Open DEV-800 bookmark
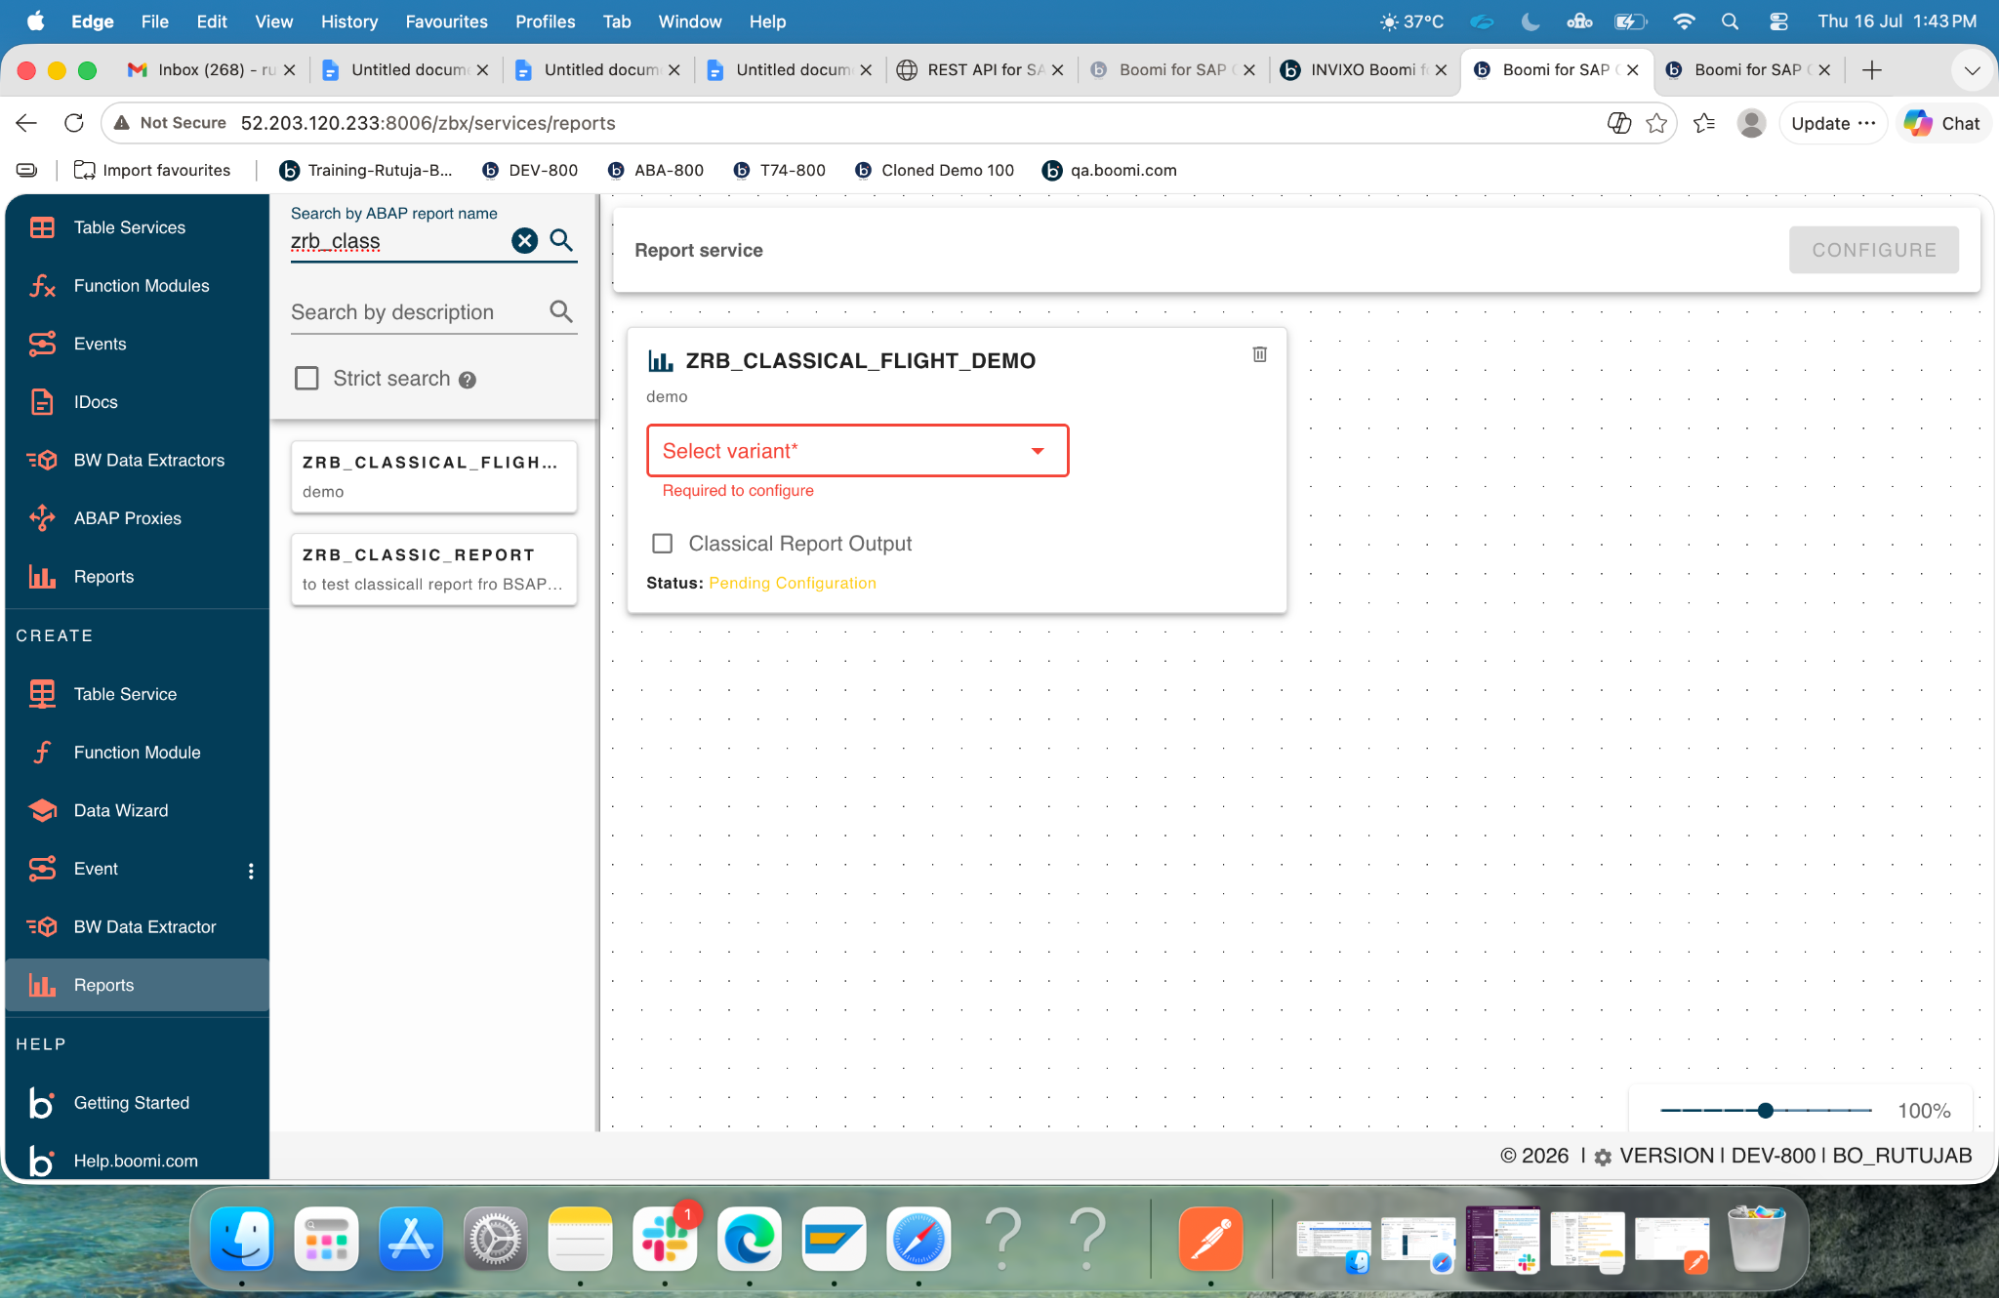Screen dimensions: 1999x1299 pos(530,171)
